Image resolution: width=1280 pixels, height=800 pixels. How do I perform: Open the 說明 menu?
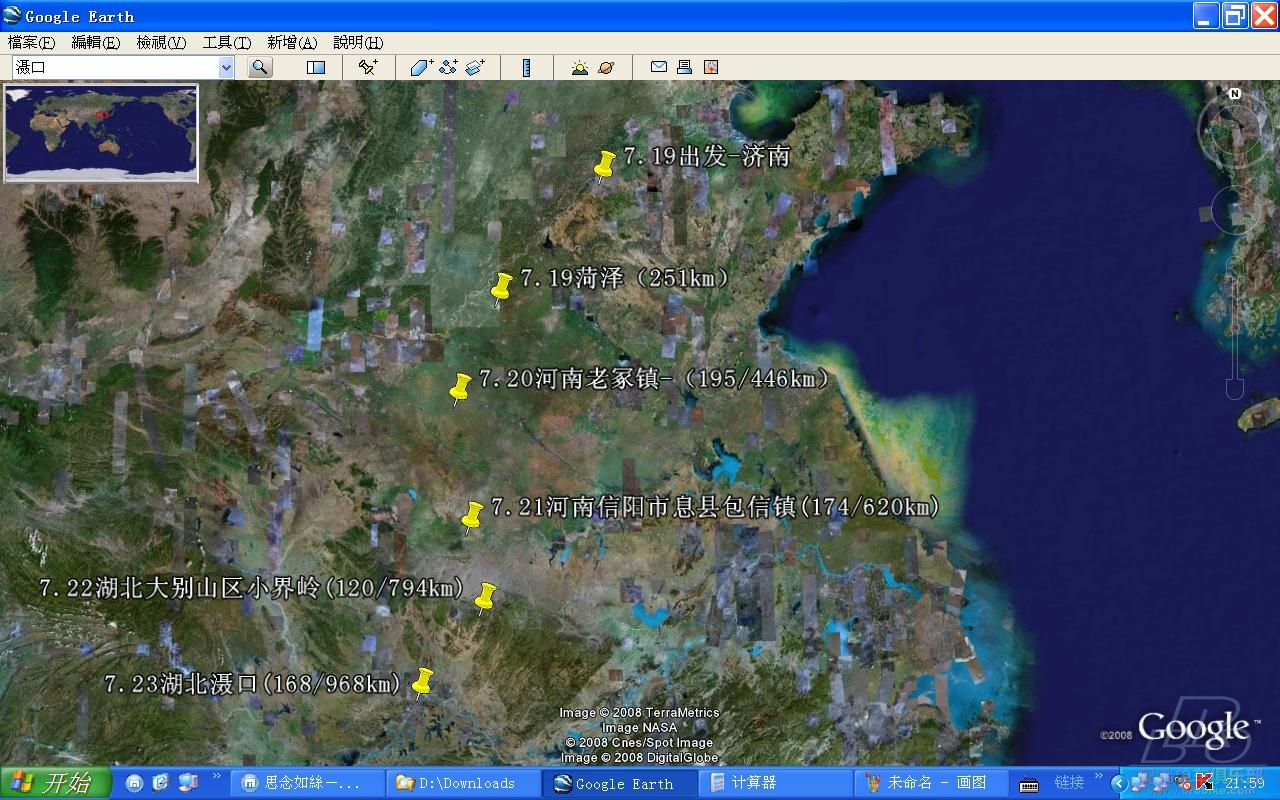[x=358, y=42]
